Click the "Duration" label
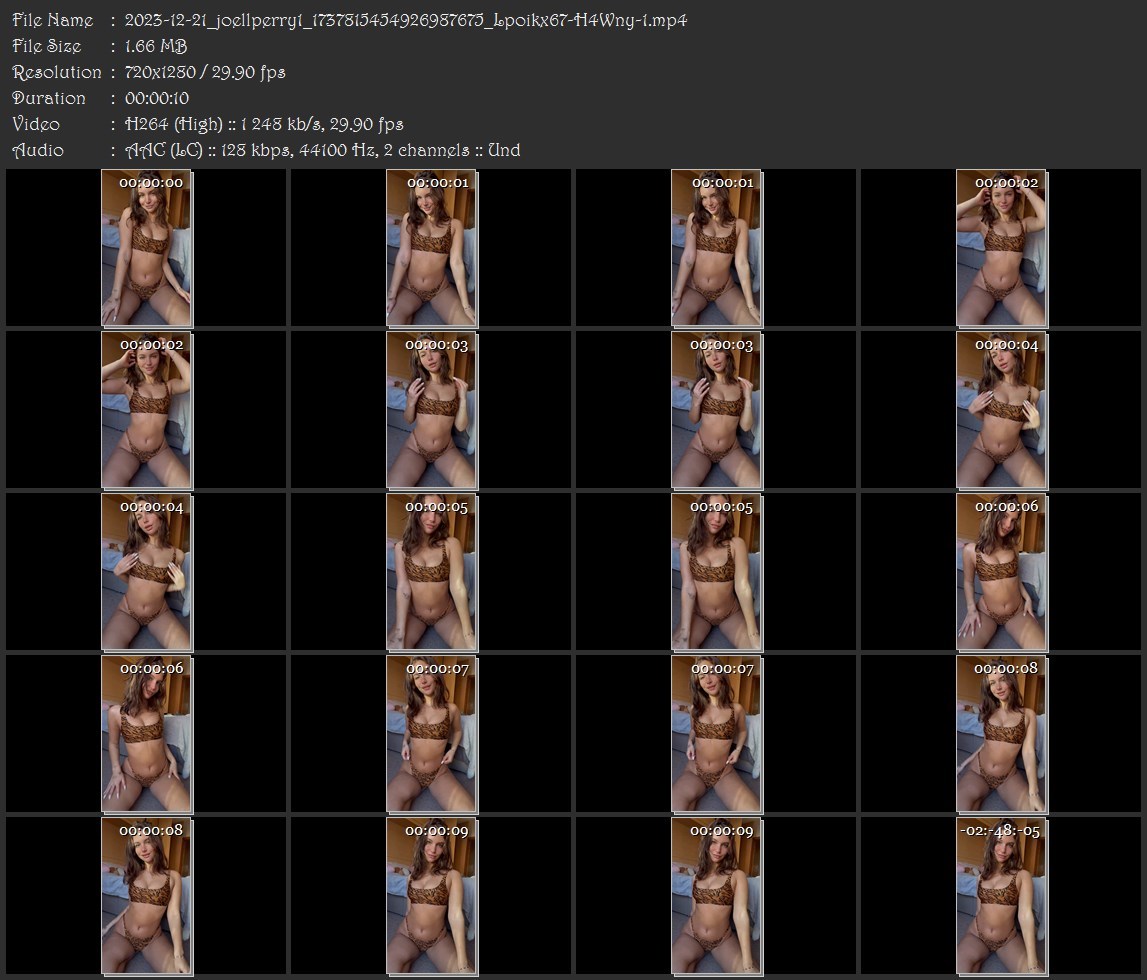This screenshot has height=980, width=1147. pyautogui.click(x=49, y=98)
